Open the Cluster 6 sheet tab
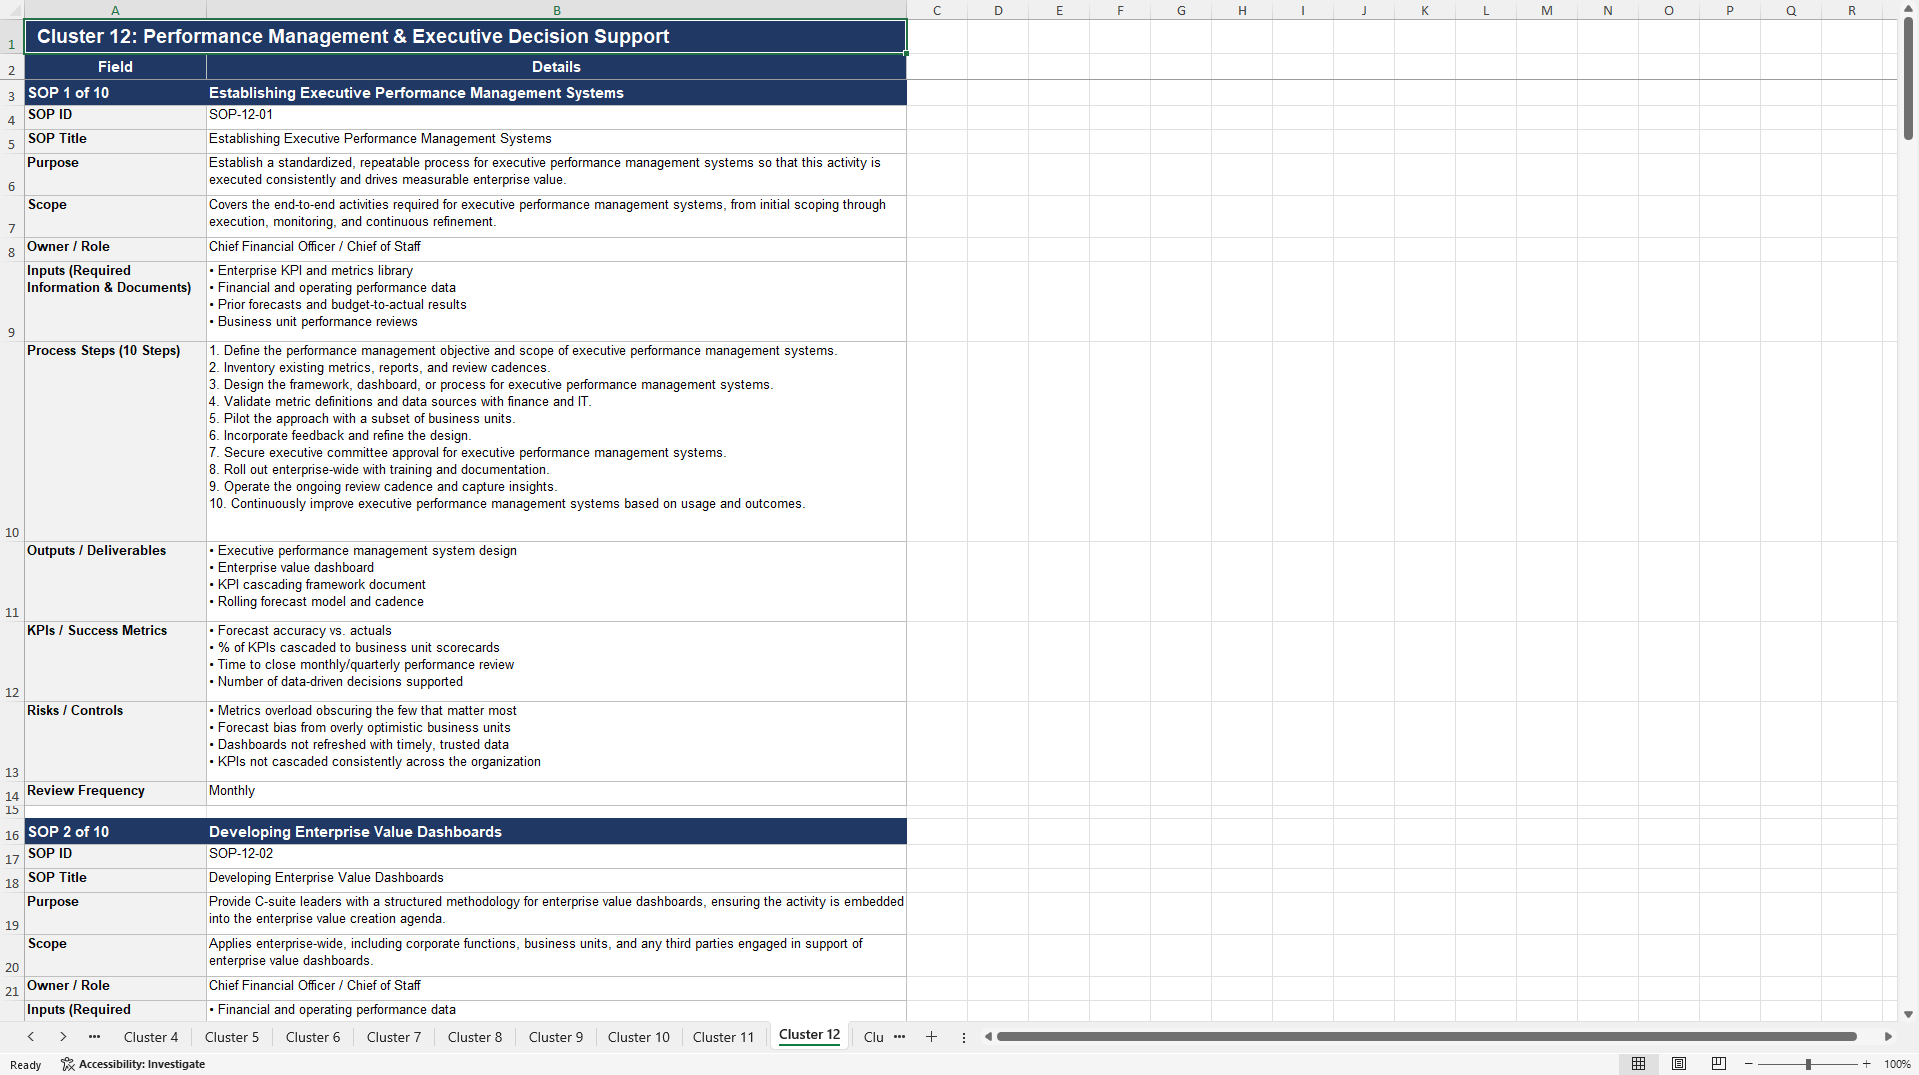Viewport: 1919px width, 1075px height. click(x=313, y=1037)
